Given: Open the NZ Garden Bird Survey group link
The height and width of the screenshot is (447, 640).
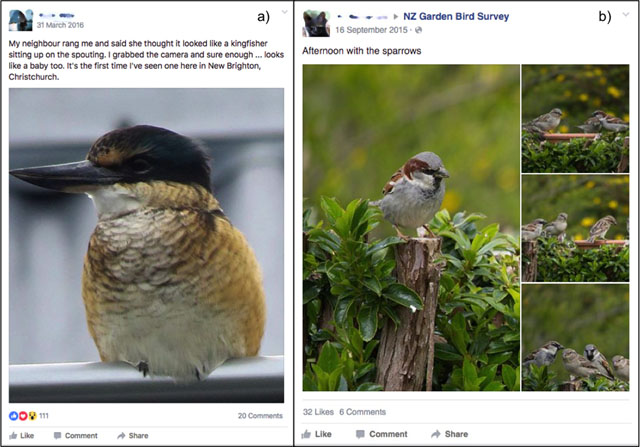Looking at the screenshot, I should pyautogui.click(x=456, y=16).
